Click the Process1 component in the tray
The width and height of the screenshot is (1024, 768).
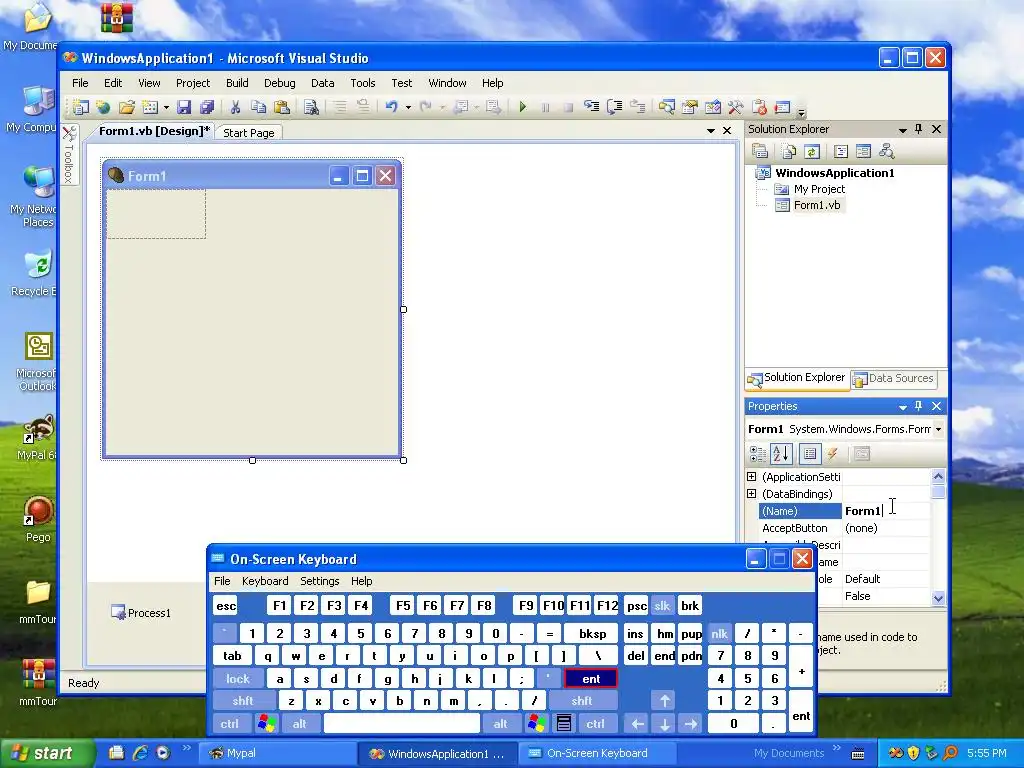141,613
